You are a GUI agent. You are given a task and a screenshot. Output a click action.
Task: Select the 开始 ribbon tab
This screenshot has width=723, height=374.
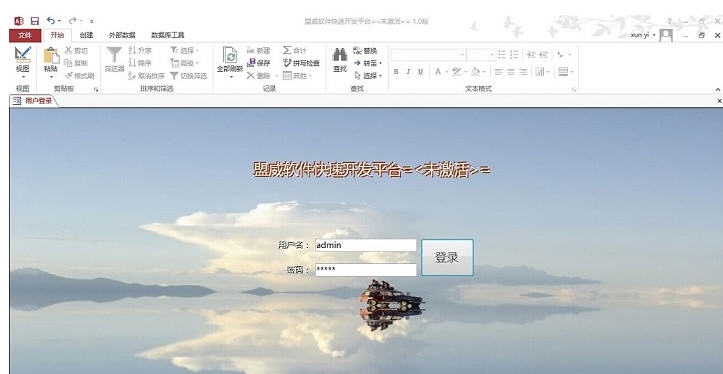(57, 35)
